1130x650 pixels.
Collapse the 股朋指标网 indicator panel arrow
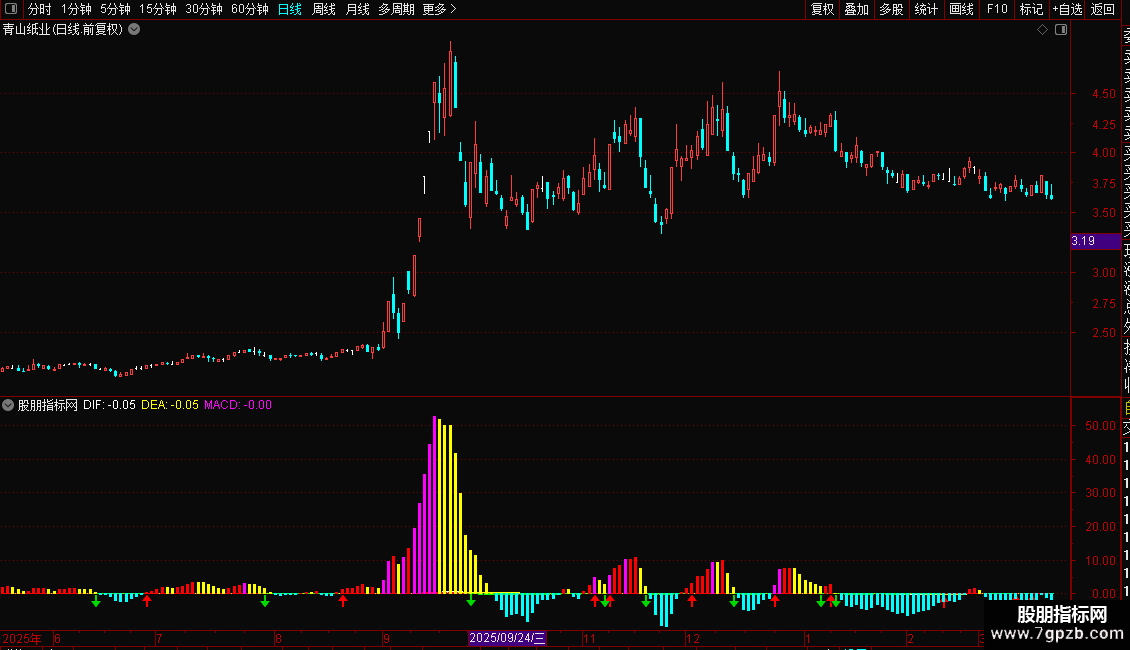[8, 405]
